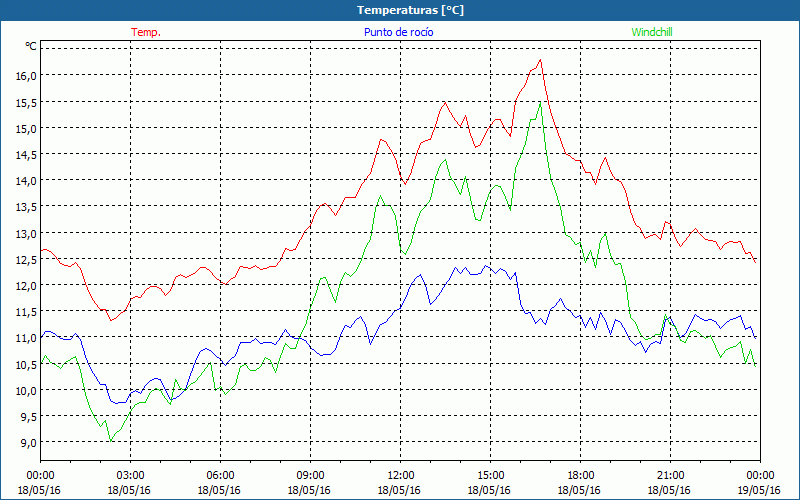
Task: Click the '06:00' time axis label
Action: (220, 475)
